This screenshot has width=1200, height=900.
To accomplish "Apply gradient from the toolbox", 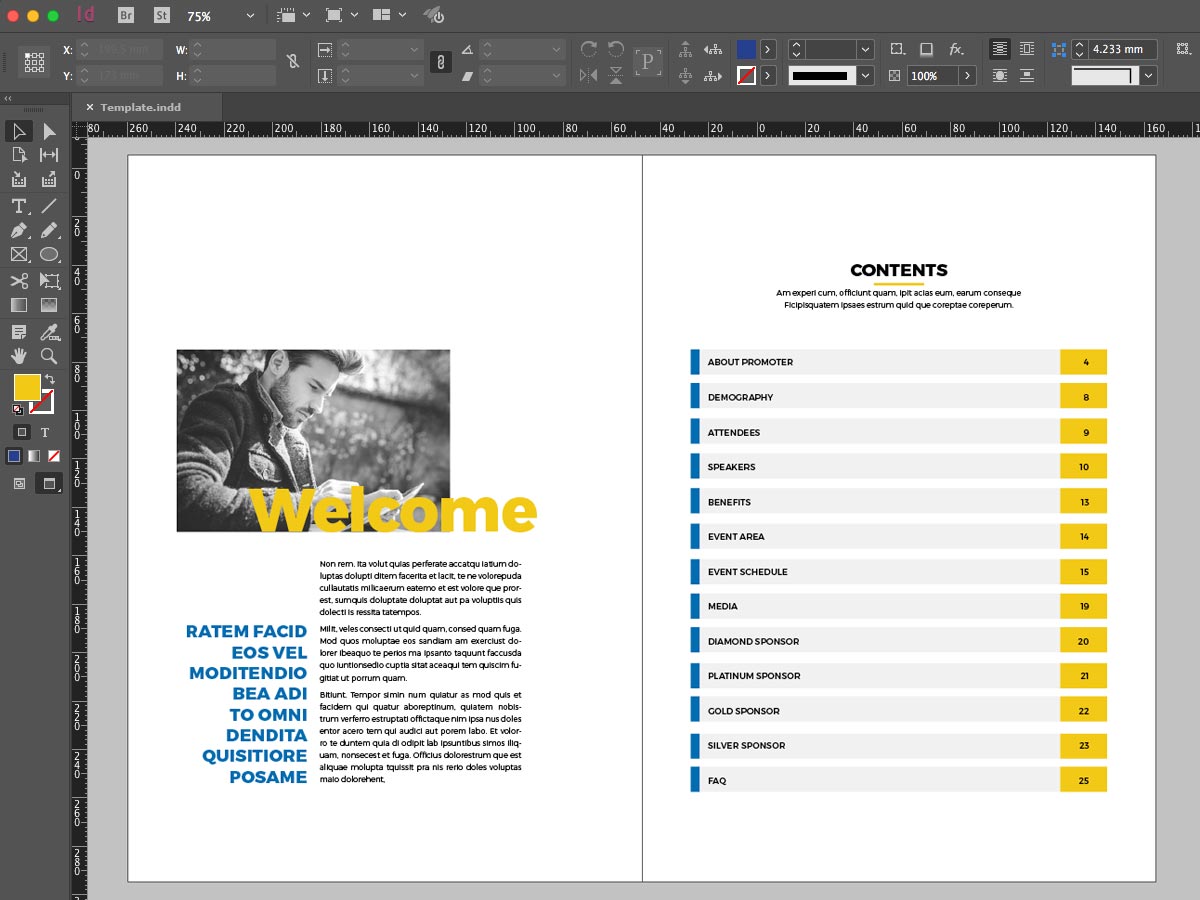I will pyautogui.click(x=34, y=456).
